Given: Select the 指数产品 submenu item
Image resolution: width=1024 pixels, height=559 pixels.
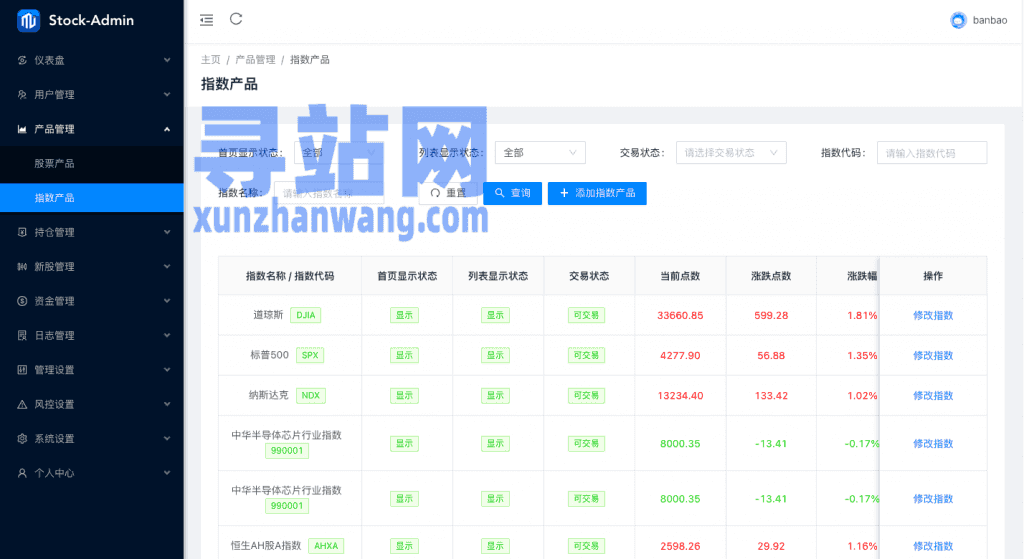Looking at the screenshot, I should 91,198.
